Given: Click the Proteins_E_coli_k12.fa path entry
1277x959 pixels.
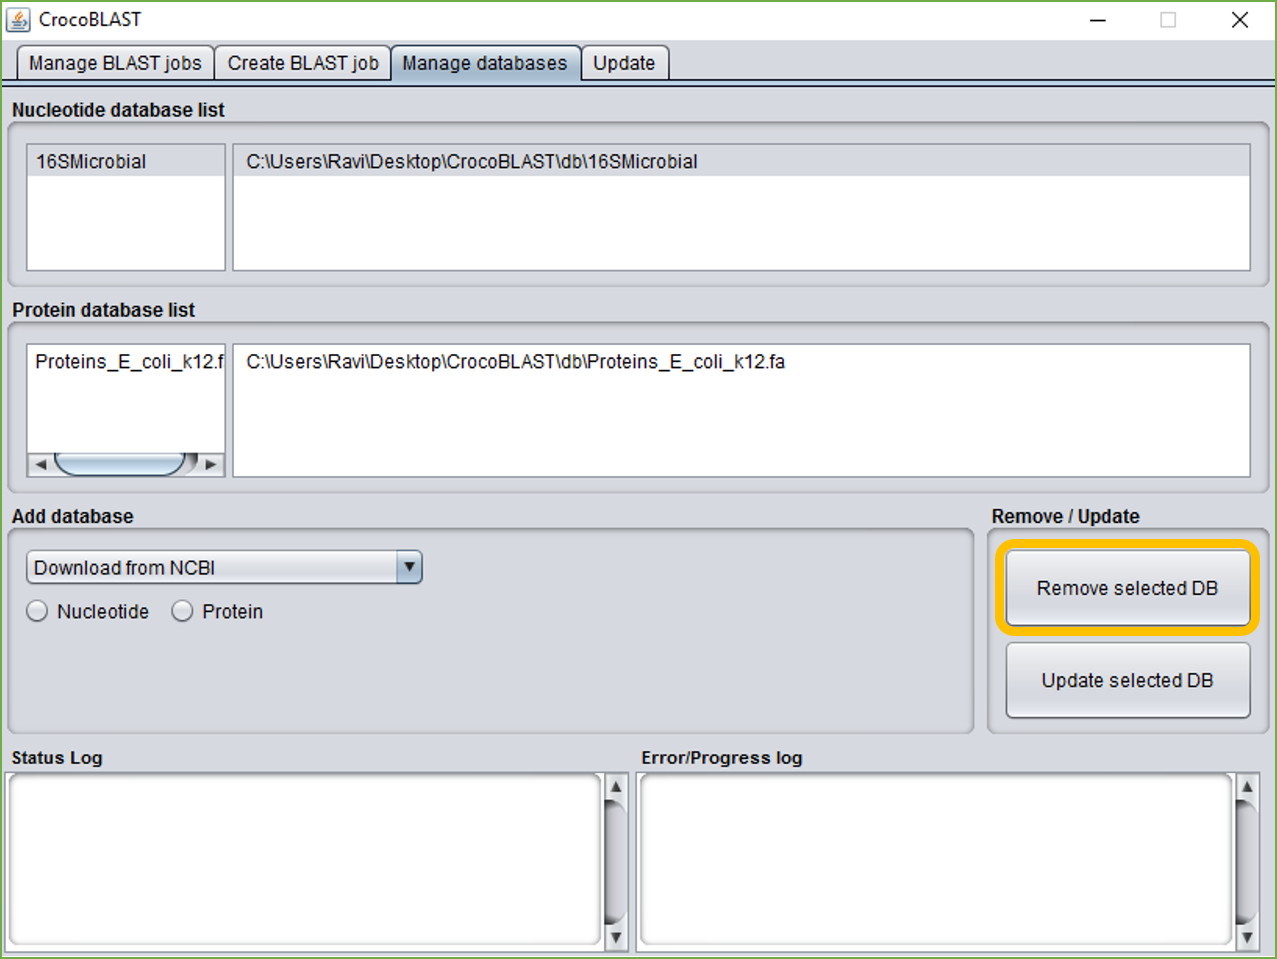Looking at the screenshot, I should [x=741, y=361].
